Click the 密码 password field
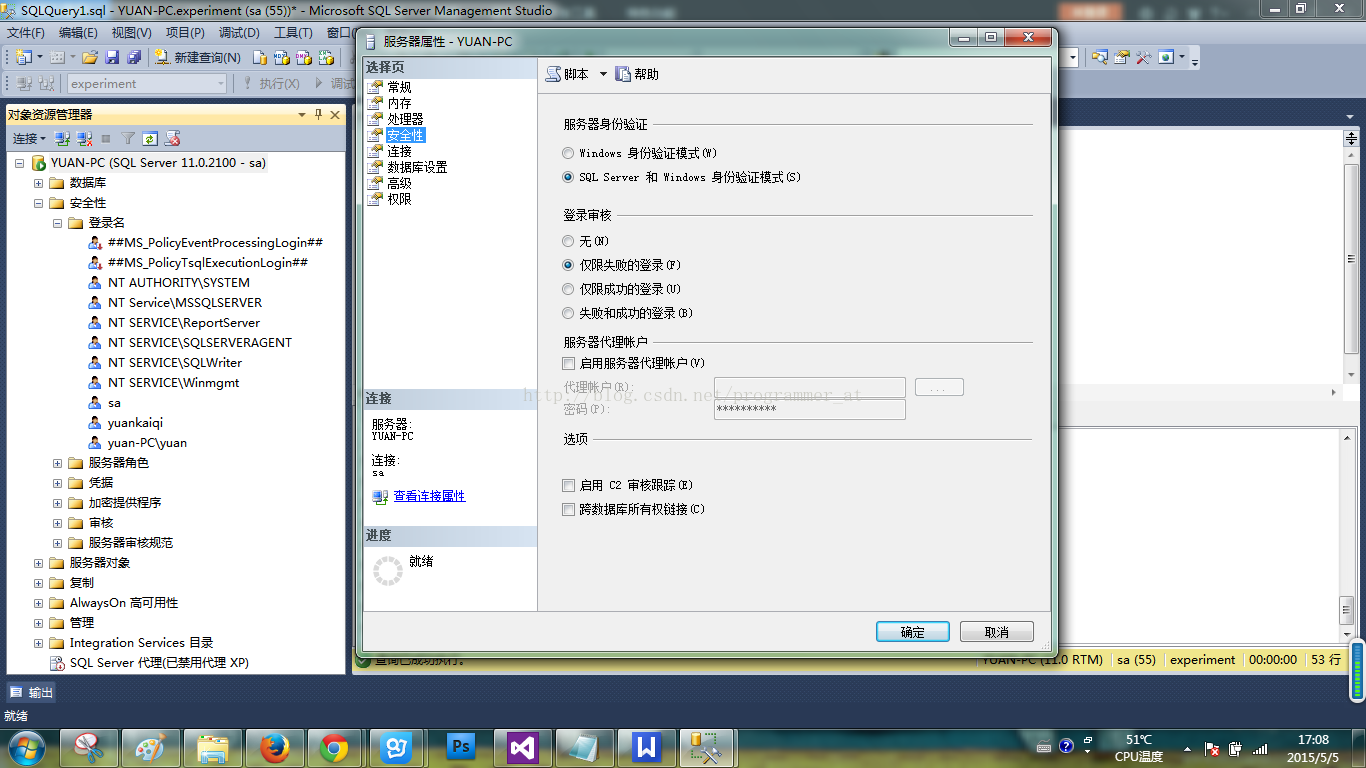This screenshot has height=768, width=1366. coord(809,410)
